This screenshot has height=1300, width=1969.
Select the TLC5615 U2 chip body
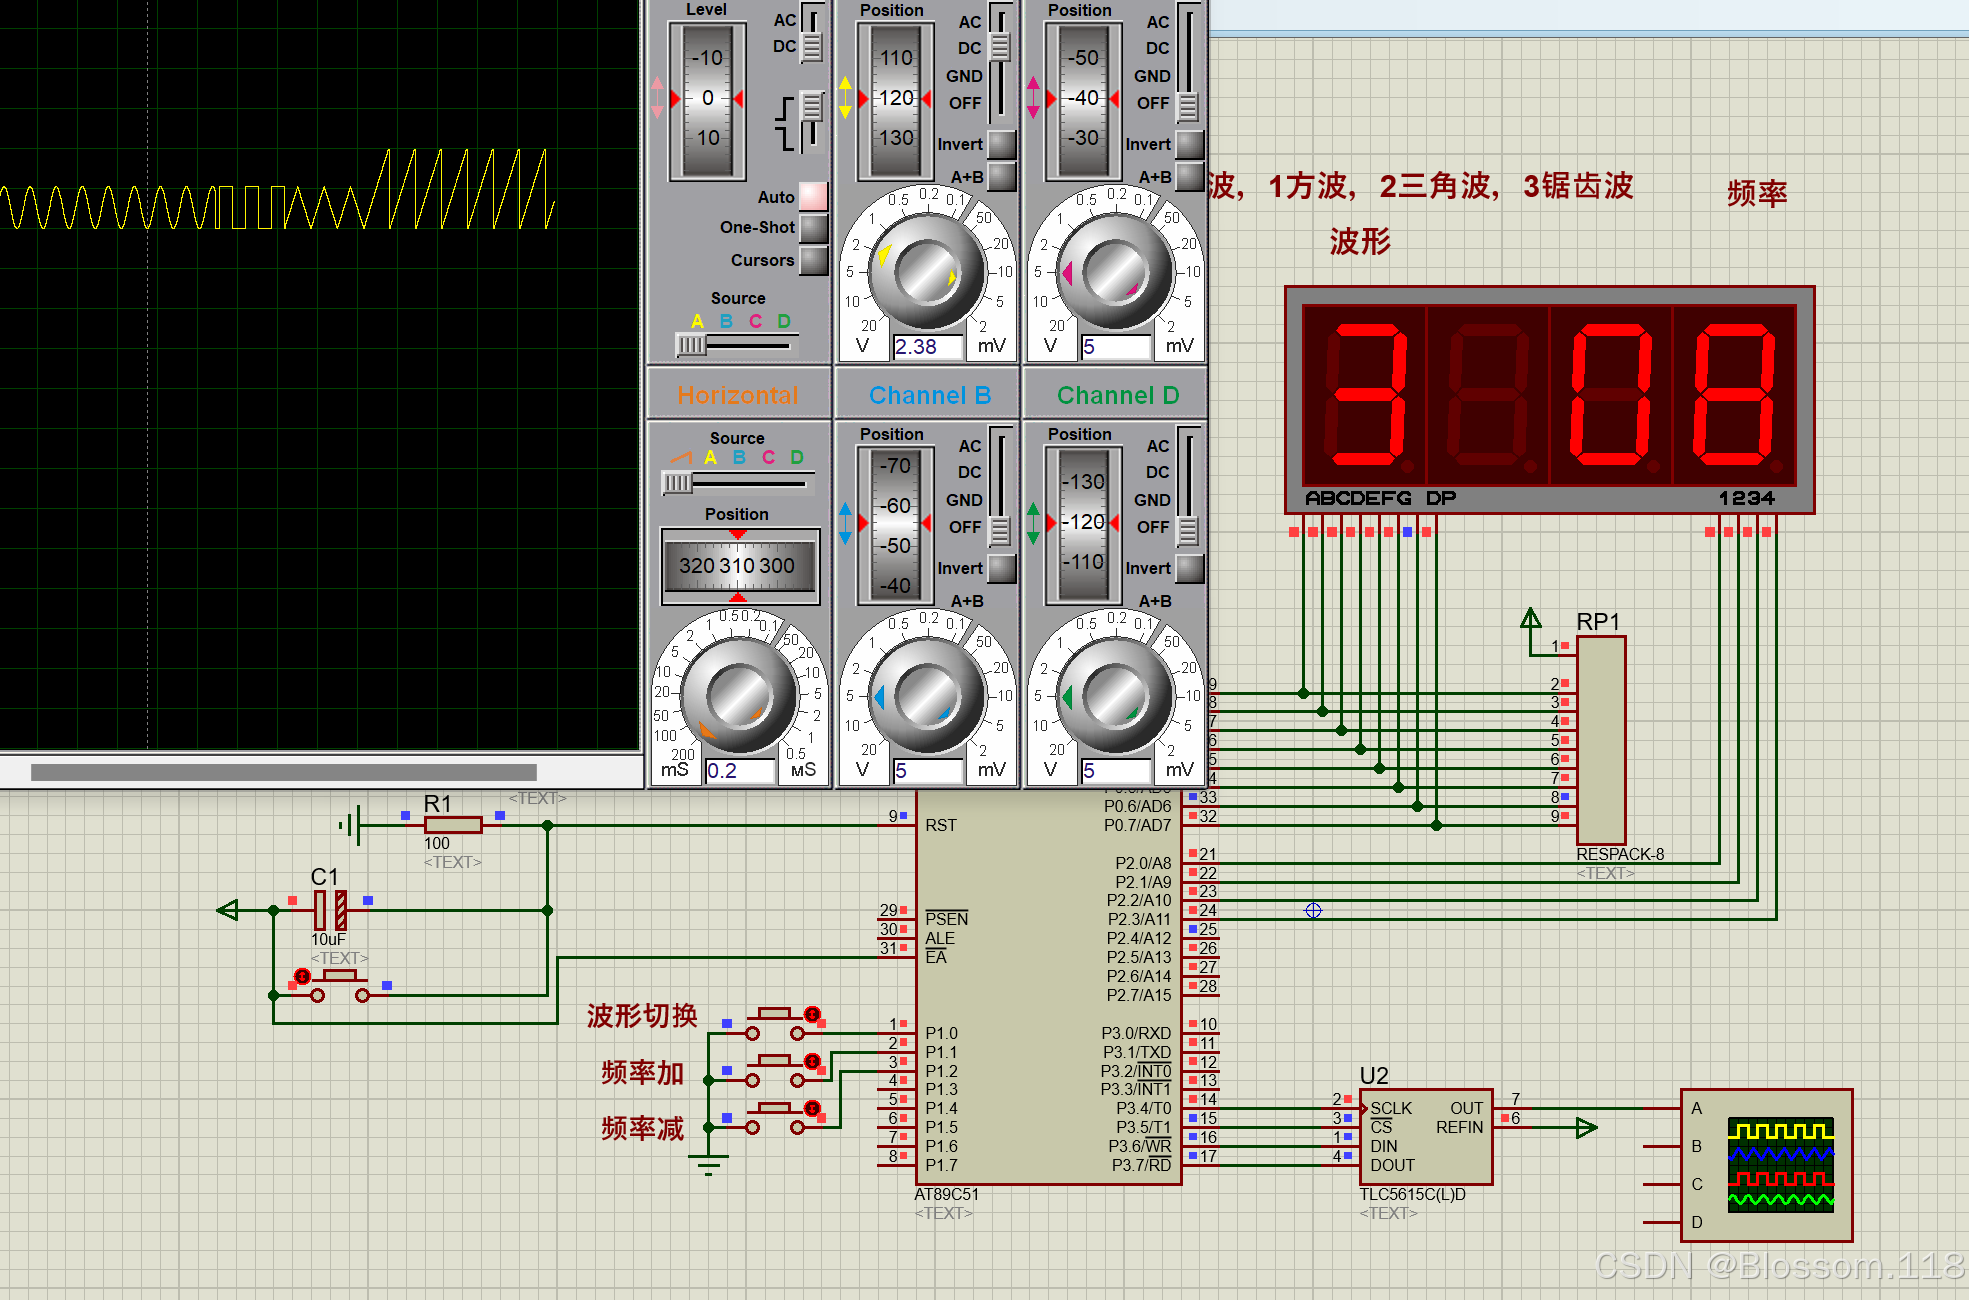[x=1425, y=1137]
